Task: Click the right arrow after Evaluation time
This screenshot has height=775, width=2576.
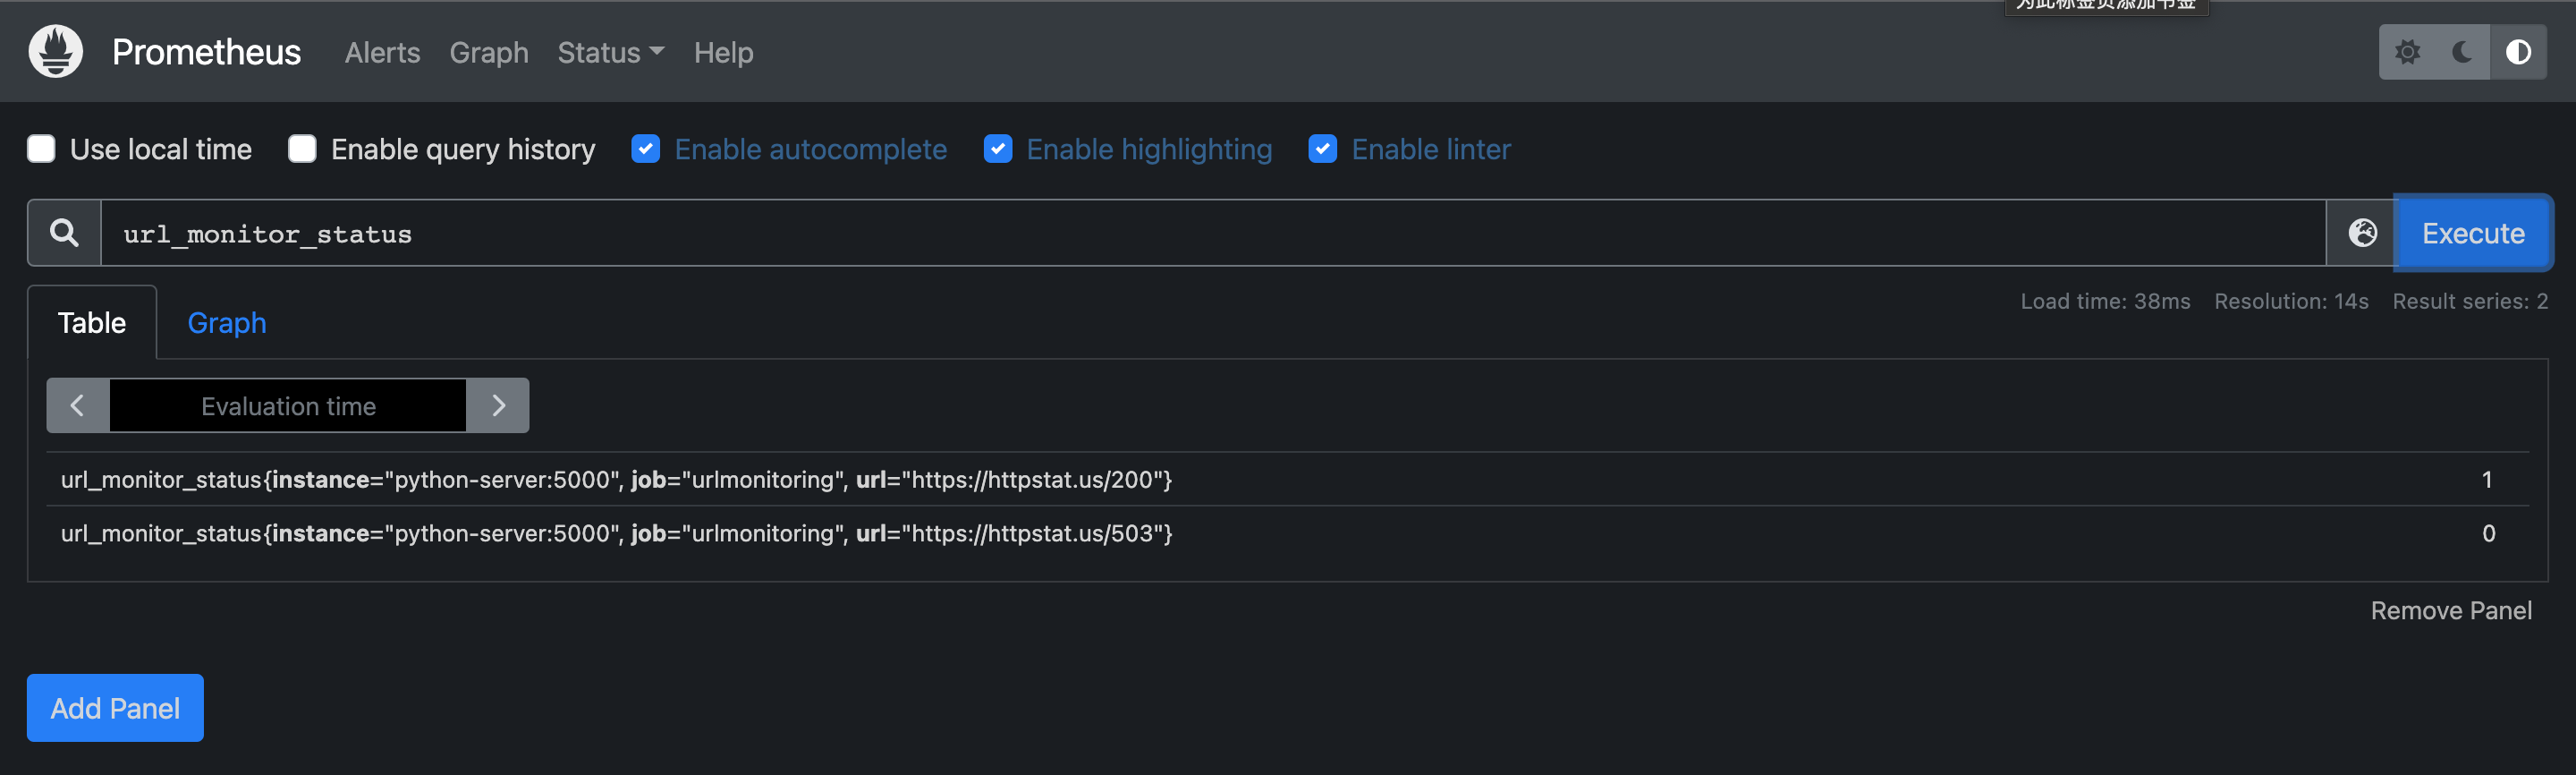Action: [x=498, y=405]
